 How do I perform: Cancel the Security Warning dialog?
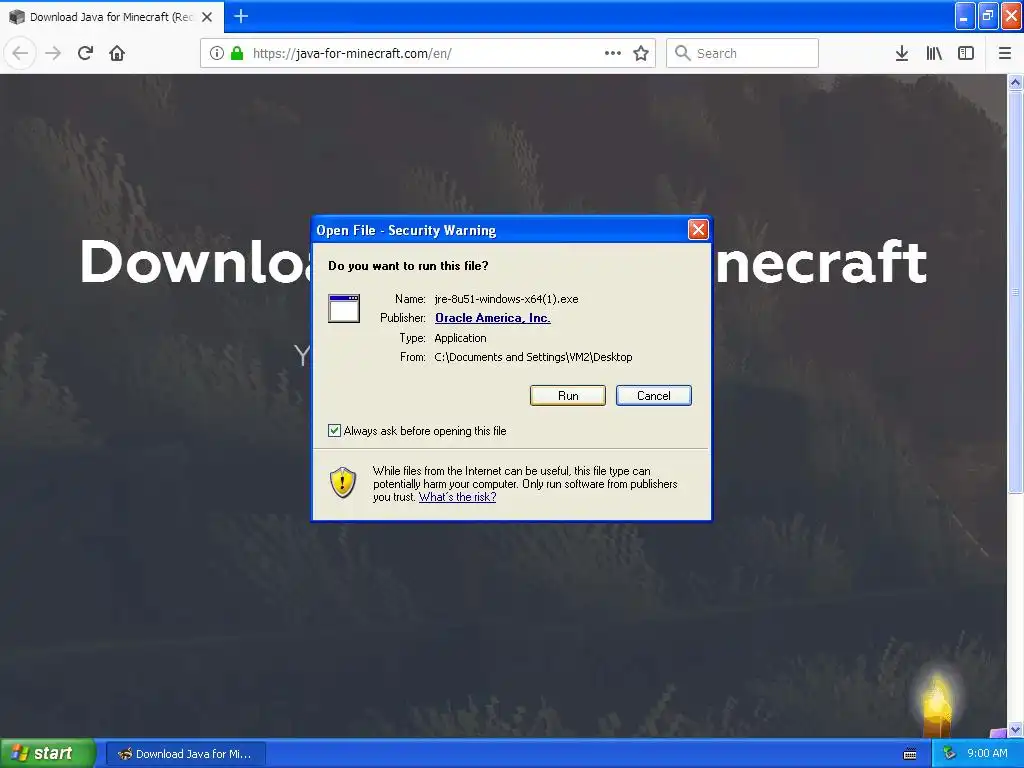pyautogui.click(x=653, y=395)
